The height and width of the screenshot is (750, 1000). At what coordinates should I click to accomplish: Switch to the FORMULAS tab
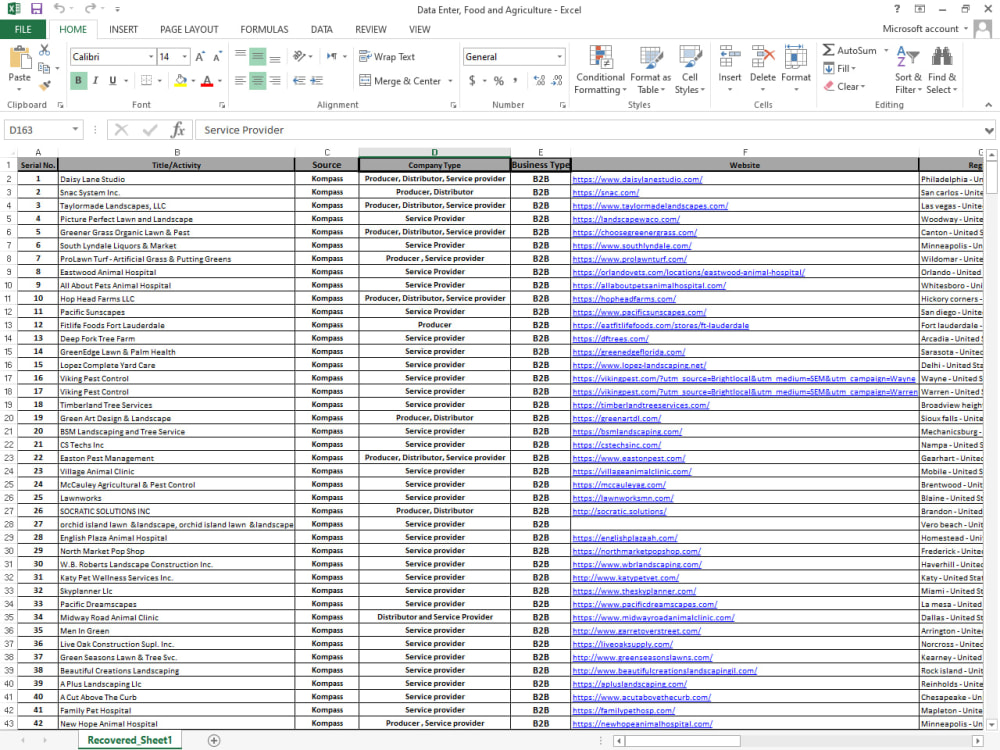(x=264, y=29)
